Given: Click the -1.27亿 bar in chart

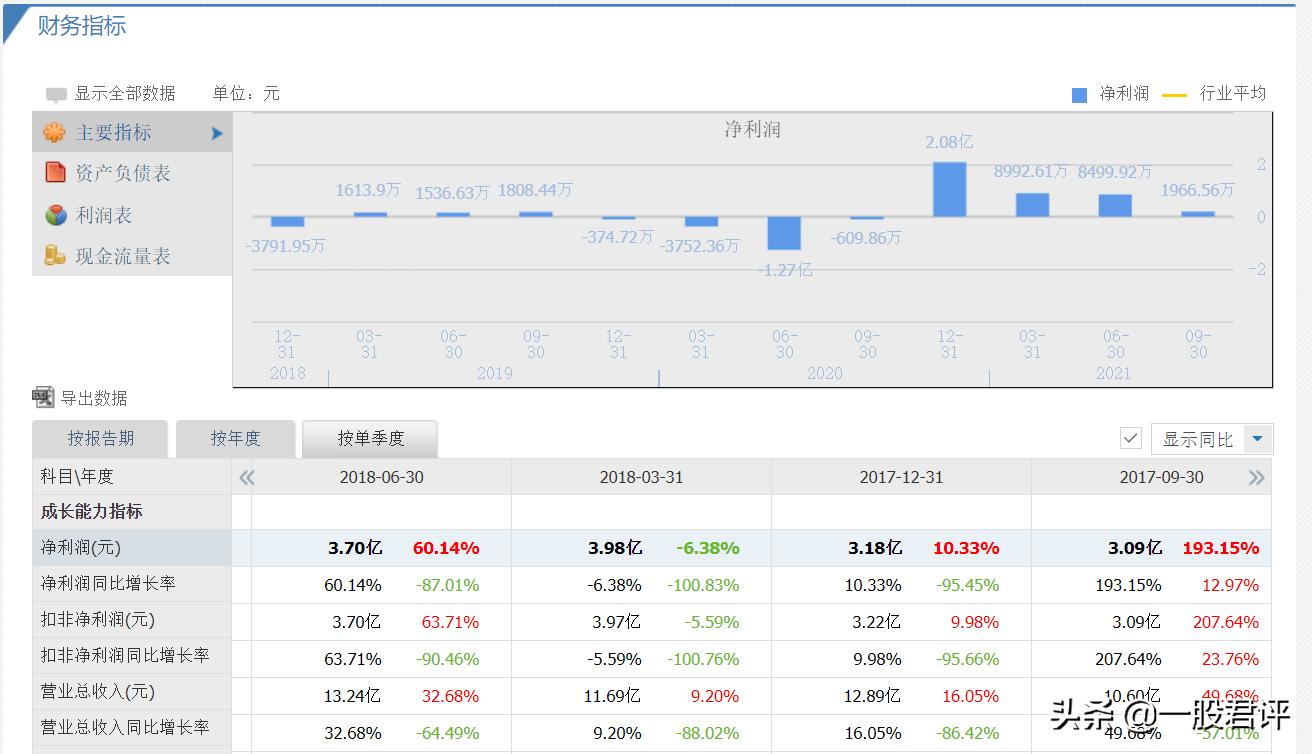Looking at the screenshot, I should click(784, 233).
